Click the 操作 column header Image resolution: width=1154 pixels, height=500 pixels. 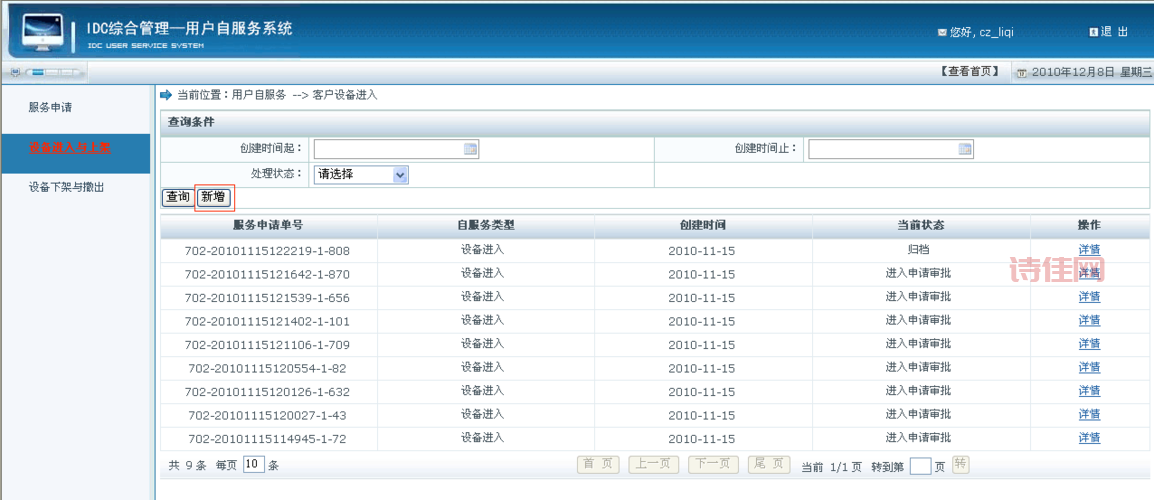tap(1089, 226)
